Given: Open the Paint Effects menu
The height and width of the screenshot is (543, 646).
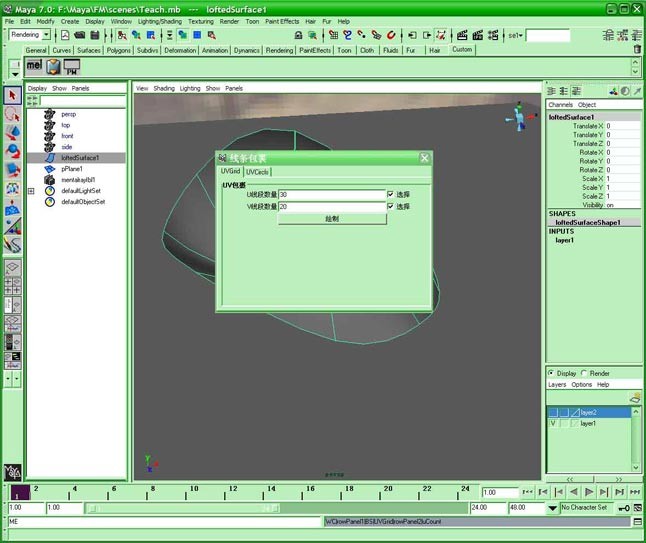Looking at the screenshot, I should pyautogui.click(x=282, y=21).
